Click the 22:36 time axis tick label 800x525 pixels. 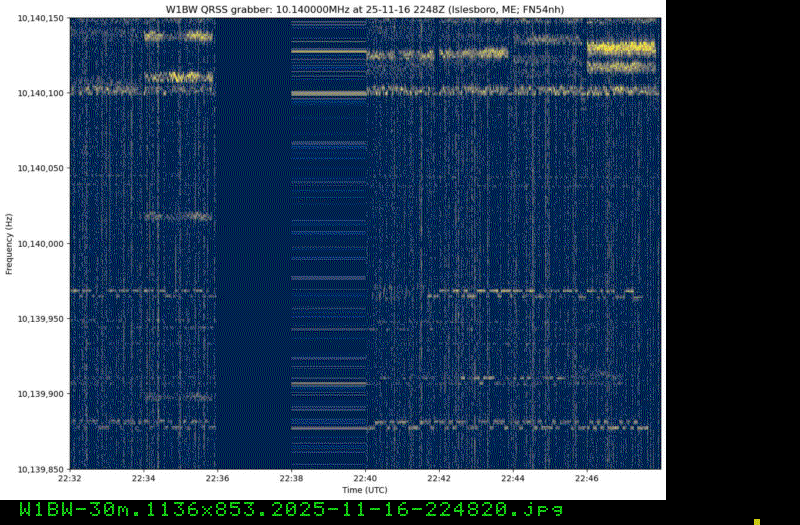(x=218, y=479)
